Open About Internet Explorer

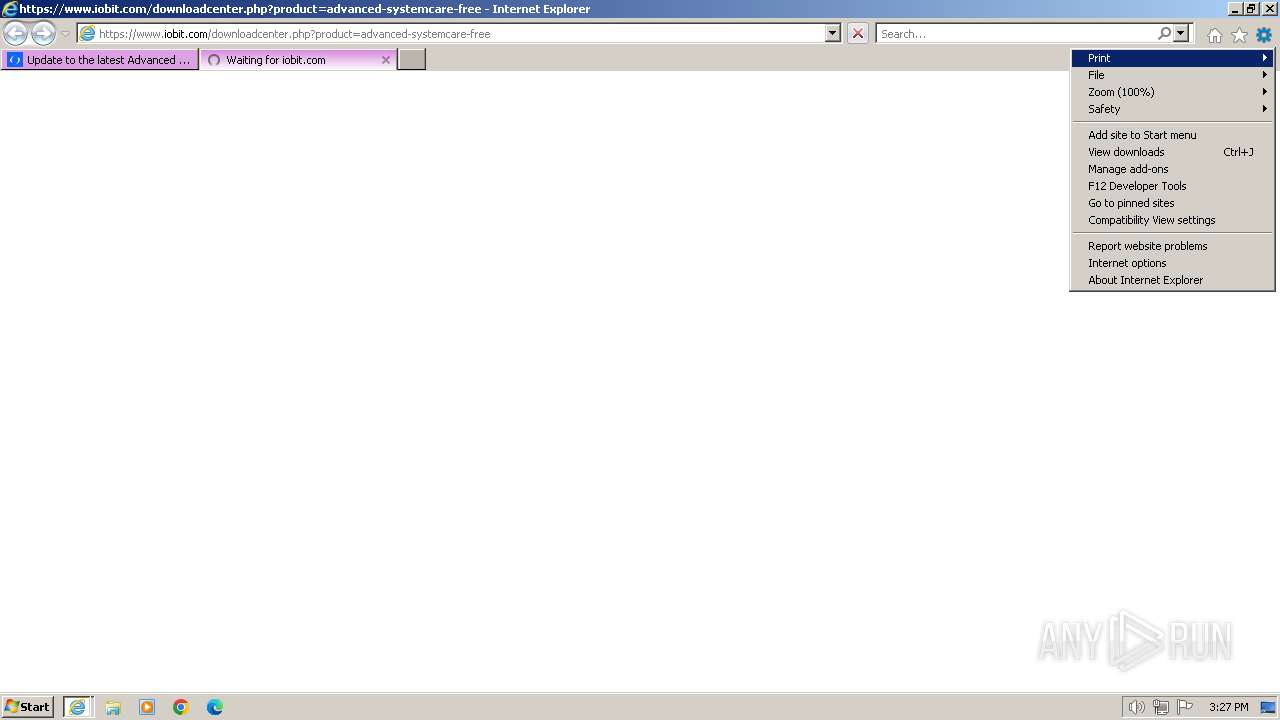1172,280
